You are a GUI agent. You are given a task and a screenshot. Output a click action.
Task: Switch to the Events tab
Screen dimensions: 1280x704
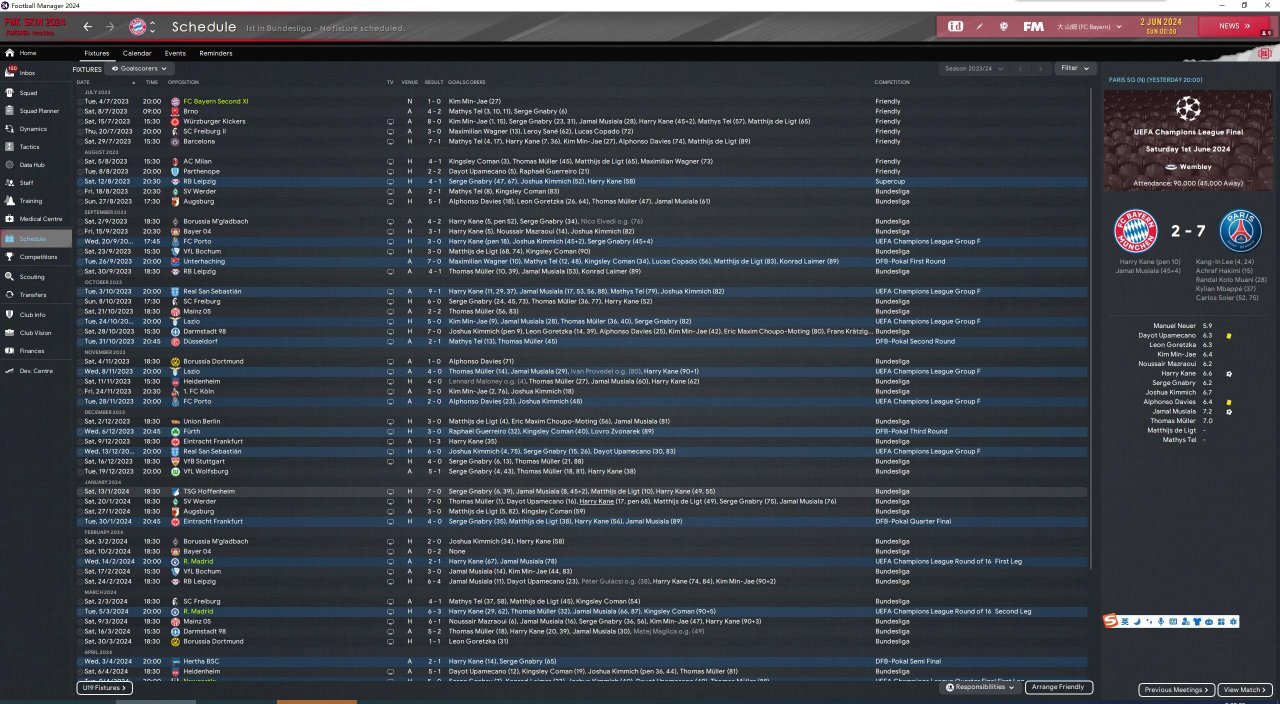175,53
